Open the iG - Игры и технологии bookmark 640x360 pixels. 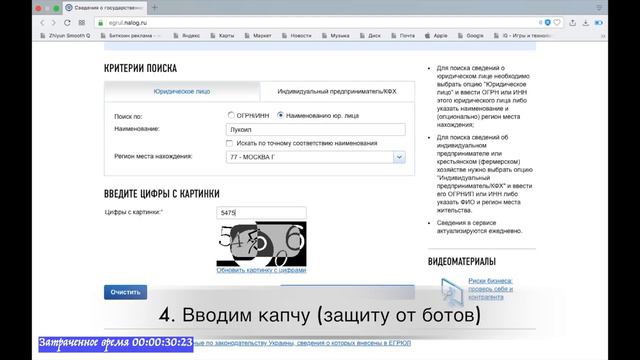523,36
